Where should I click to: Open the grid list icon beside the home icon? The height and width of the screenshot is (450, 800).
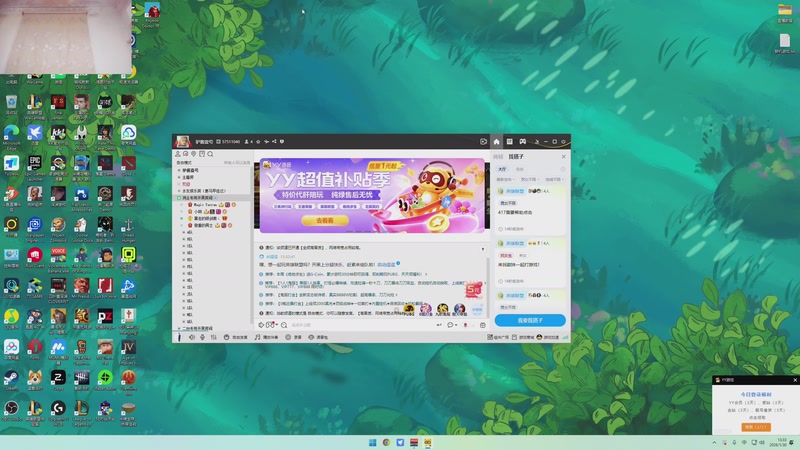click(509, 141)
